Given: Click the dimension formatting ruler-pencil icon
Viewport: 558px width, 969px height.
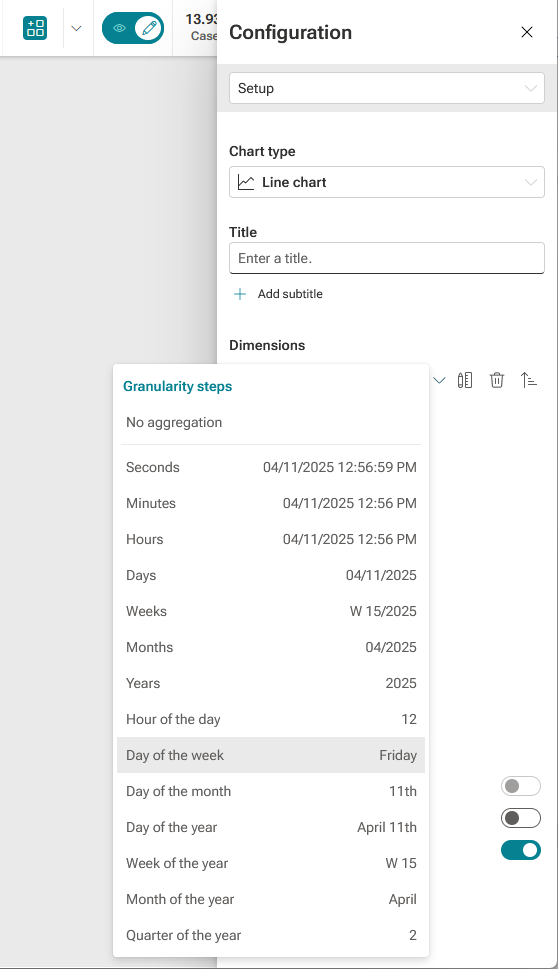Looking at the screenshot, I should pyautogui.click(x=465, y=380).
